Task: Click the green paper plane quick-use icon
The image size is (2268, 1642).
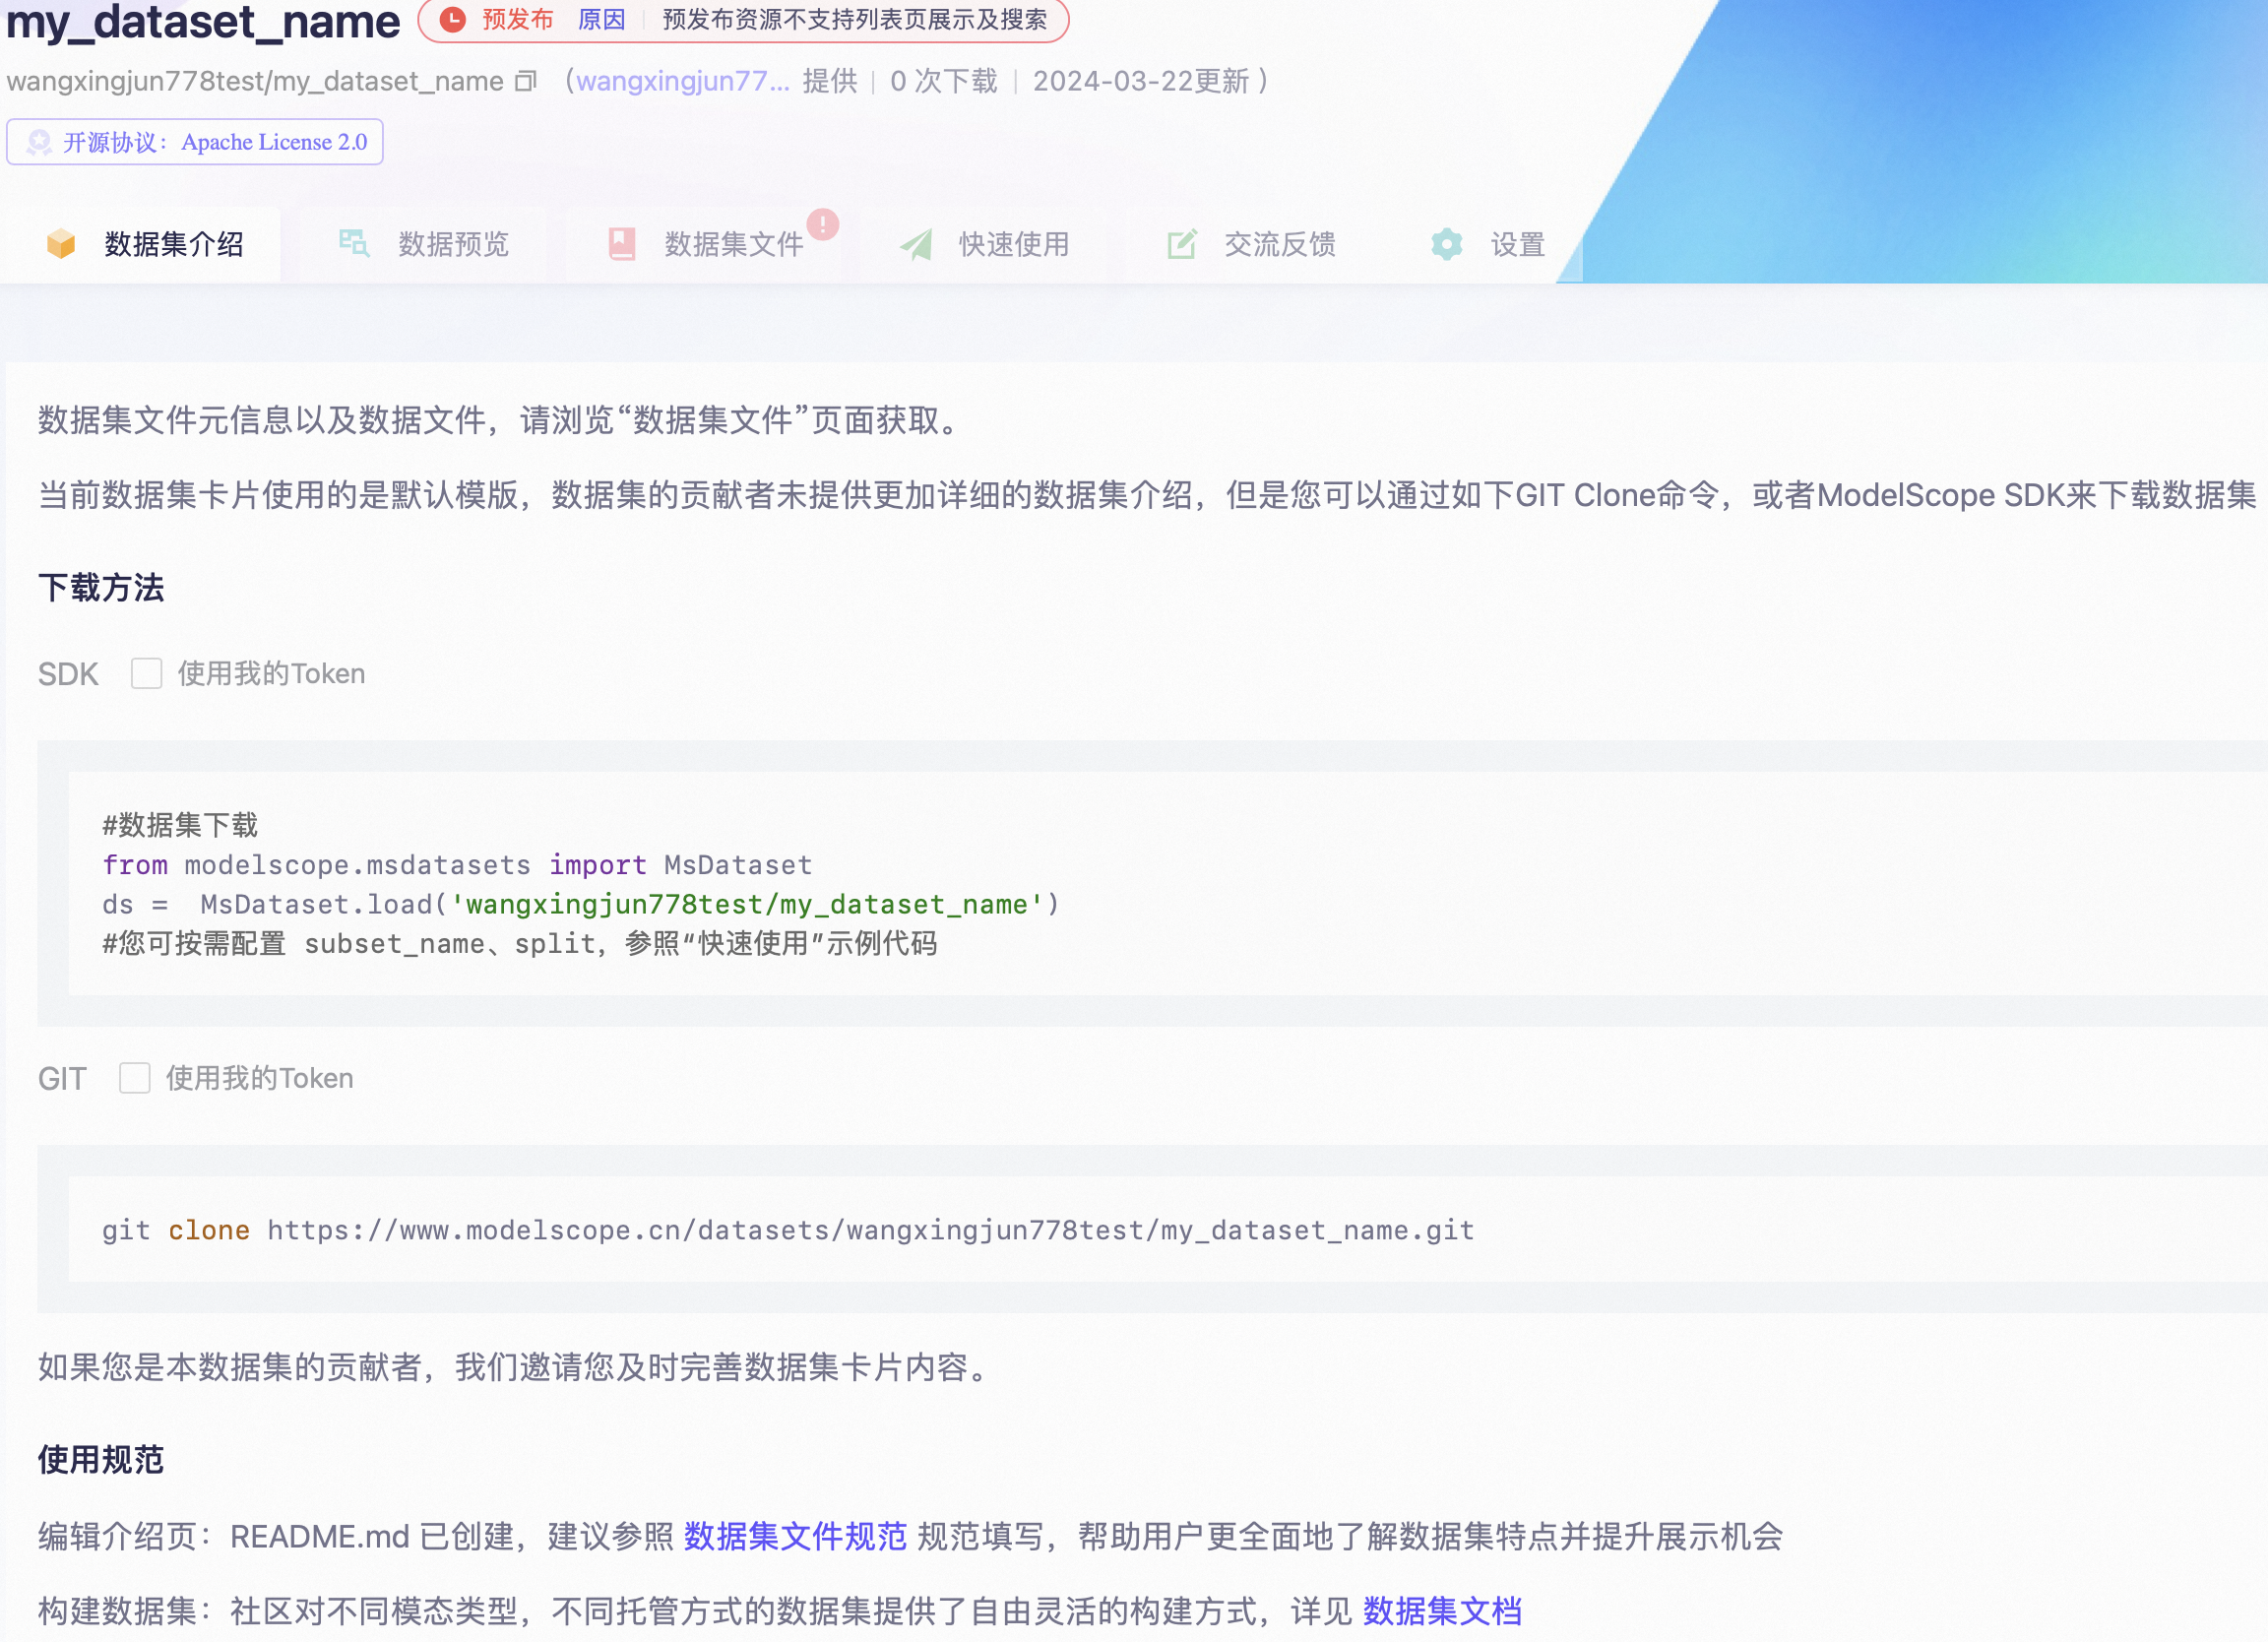Action: click(x=916, y=244)
